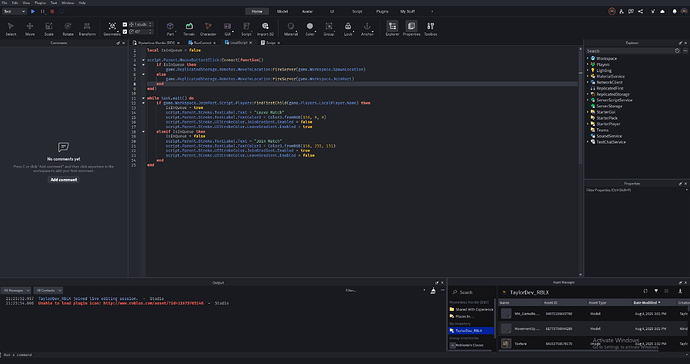The width and height of the screenshot is (690, 364).
Task: Click the Script toolbar icon
Action: click(246, 29)
